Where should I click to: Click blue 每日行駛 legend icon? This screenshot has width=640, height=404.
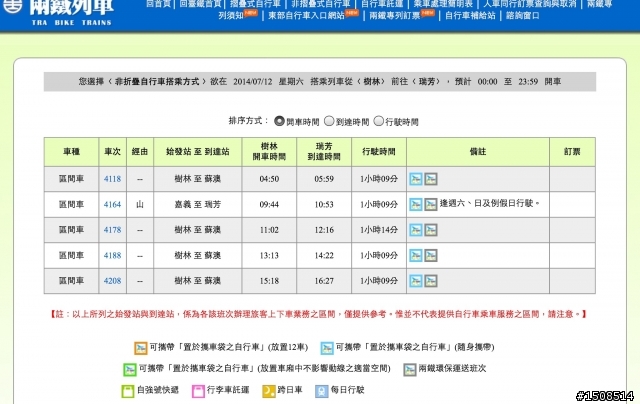pyautogui.click(x=322, y=391)
